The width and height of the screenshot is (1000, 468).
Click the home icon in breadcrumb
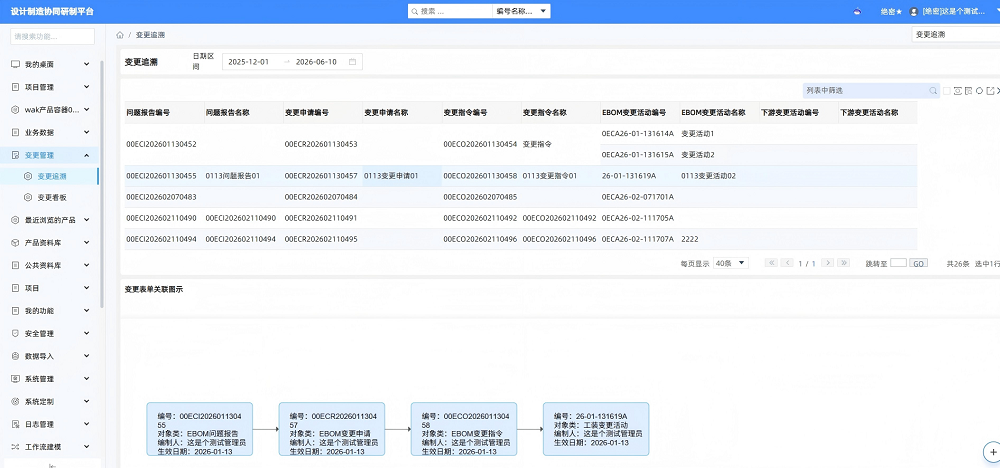(120, 35)
